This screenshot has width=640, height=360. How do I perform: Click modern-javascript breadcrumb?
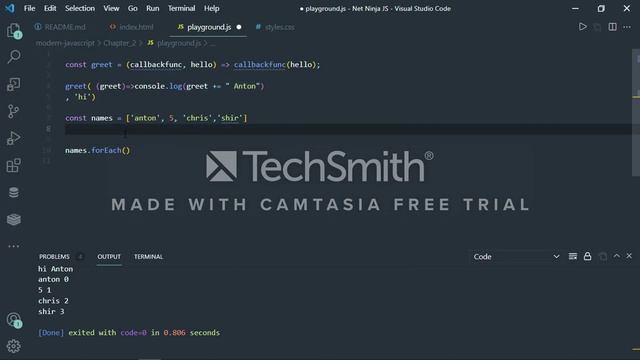(65, 43)
